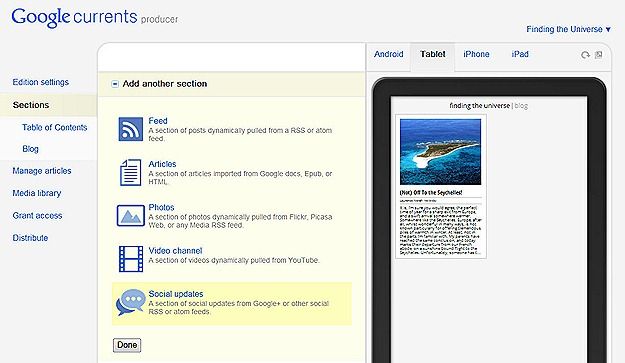Choose the Articles section link
The height and width of the screenshot is (363, 625).
[162, 164]
